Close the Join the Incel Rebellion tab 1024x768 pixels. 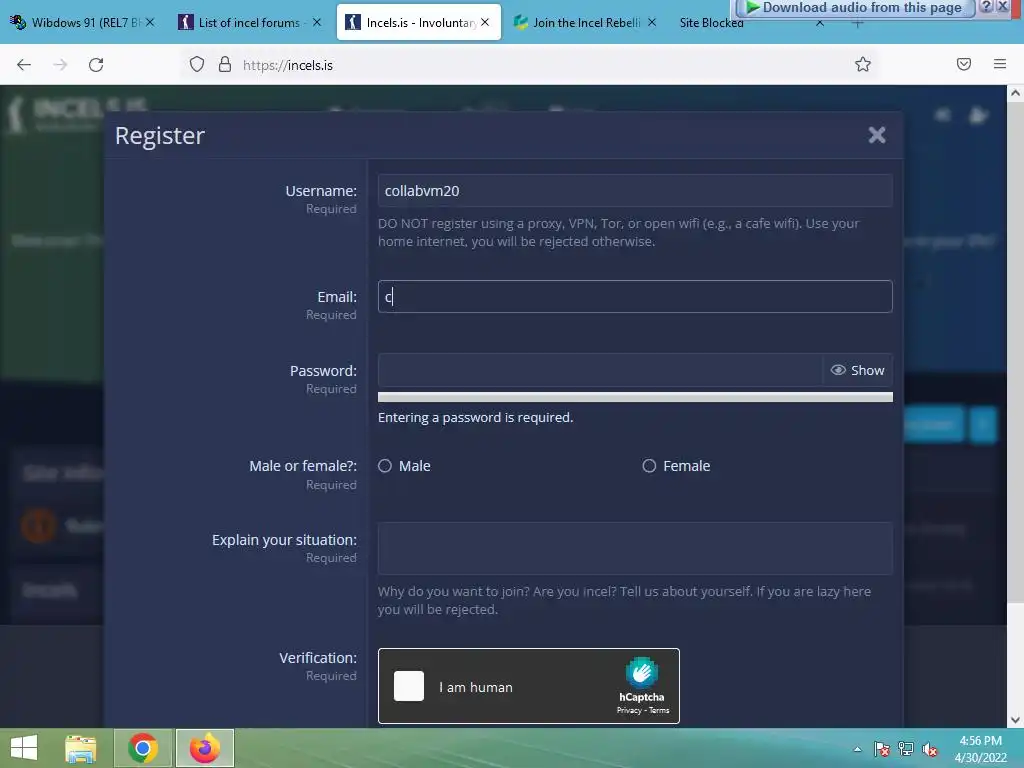652,22
